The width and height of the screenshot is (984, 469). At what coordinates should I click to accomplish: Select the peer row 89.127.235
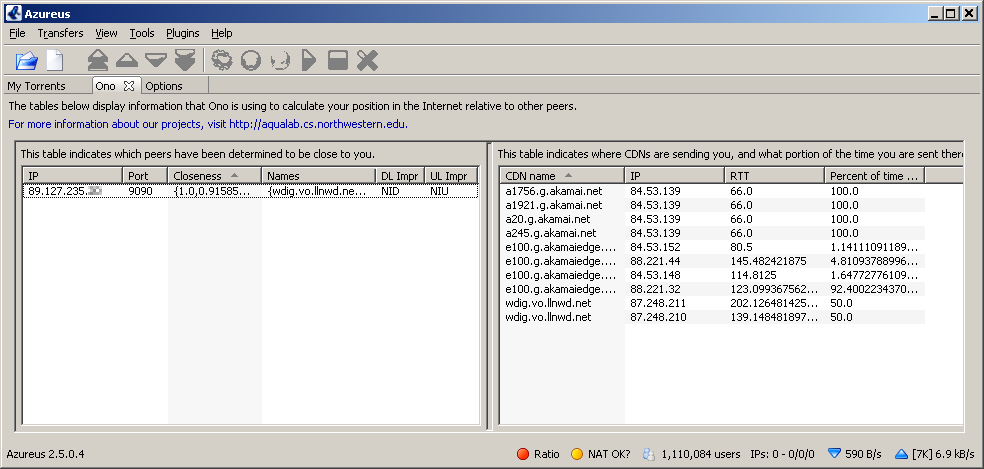(x=250, y=191)
